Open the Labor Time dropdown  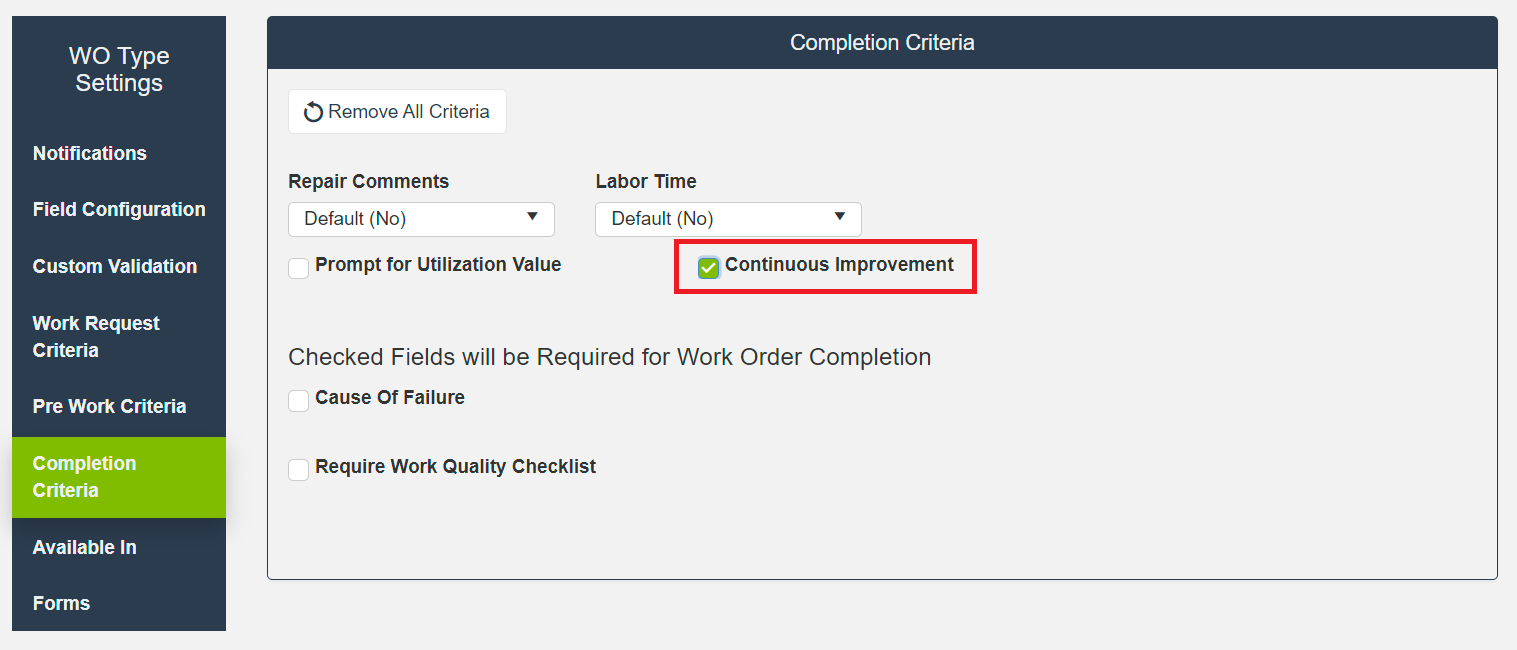click(728, 219)
